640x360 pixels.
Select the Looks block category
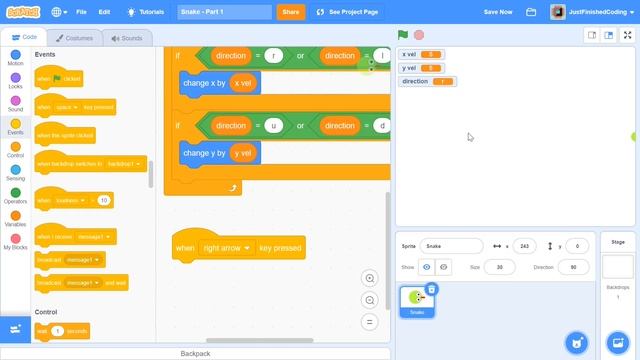coord(16,81)
